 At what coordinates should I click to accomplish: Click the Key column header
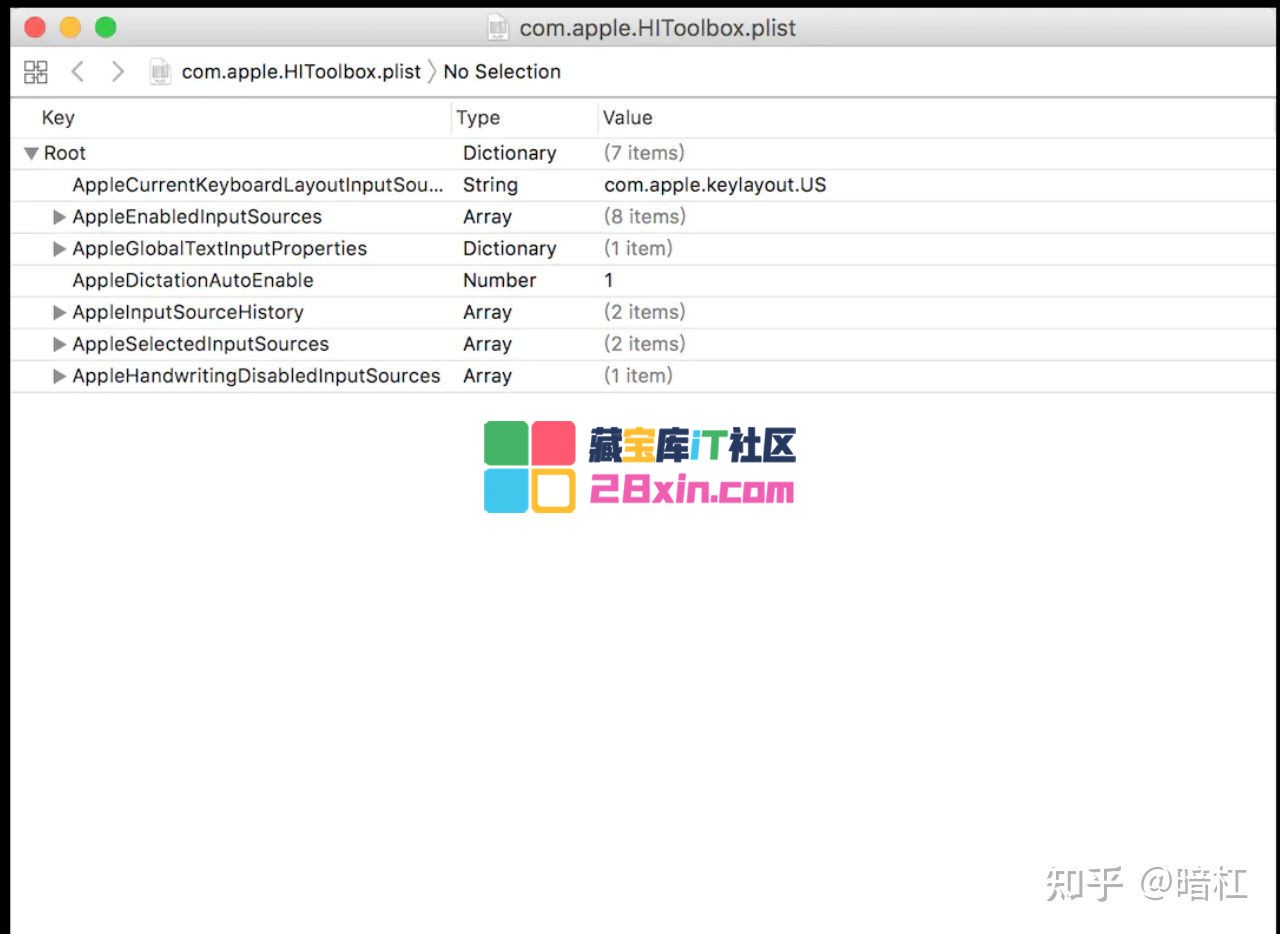coord(58,118)
